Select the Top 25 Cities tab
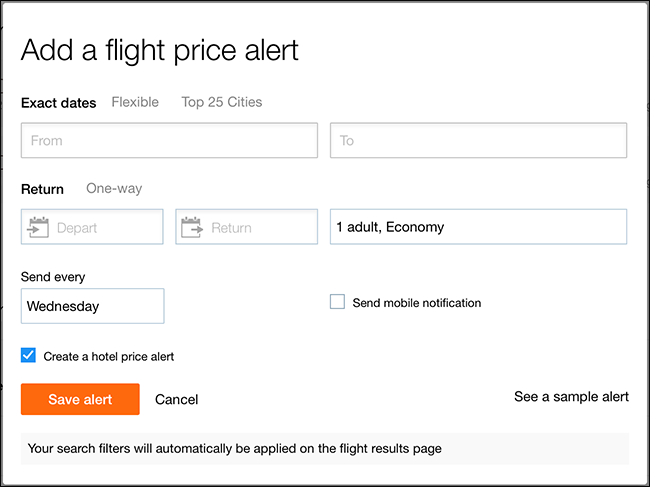 pyautogui.click(x=222, y=102)
